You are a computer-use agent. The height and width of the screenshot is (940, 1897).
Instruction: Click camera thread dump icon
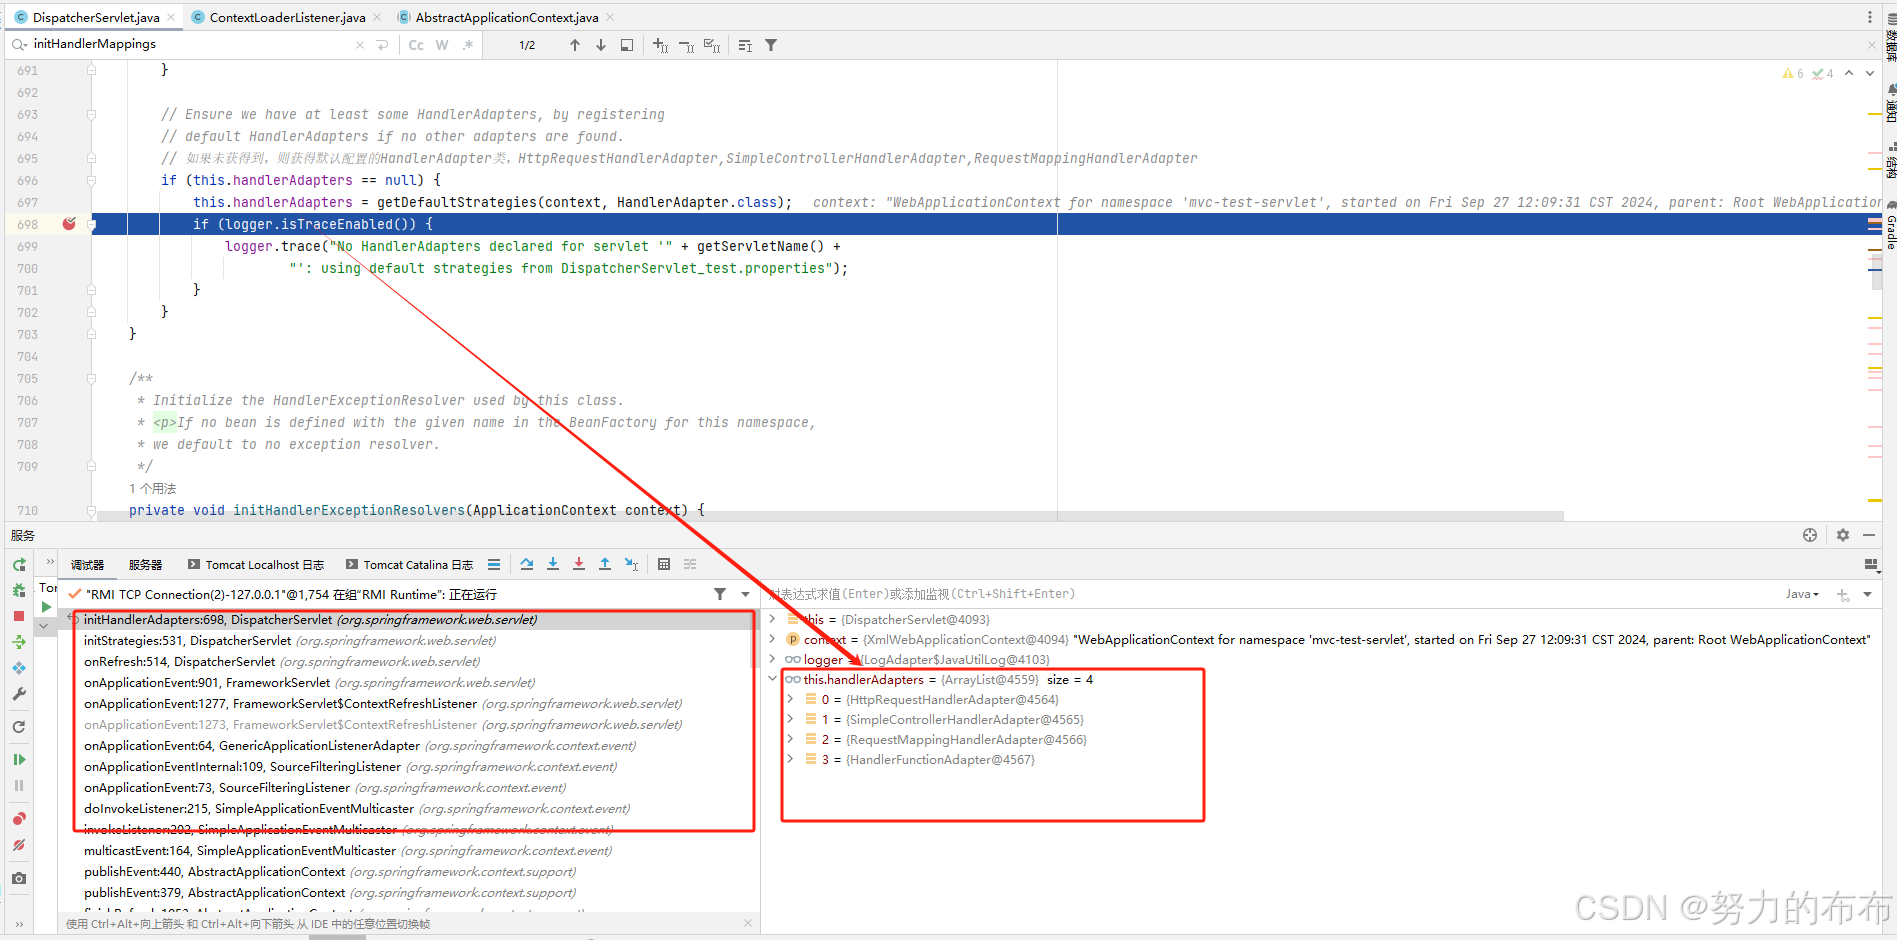pyautogui.click(x=19, y=878)
